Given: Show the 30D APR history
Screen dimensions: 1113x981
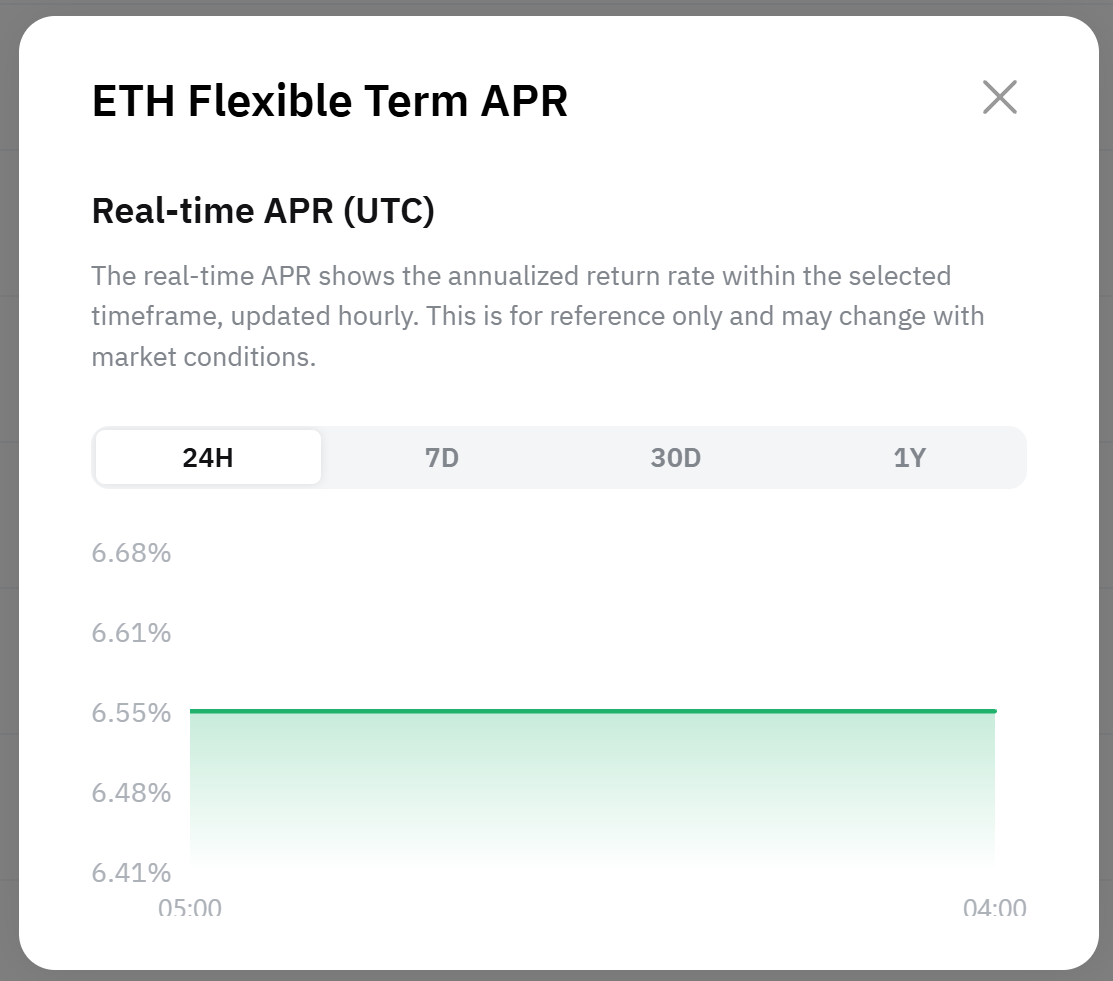Looking at the screenshot, I should point(676,458).
